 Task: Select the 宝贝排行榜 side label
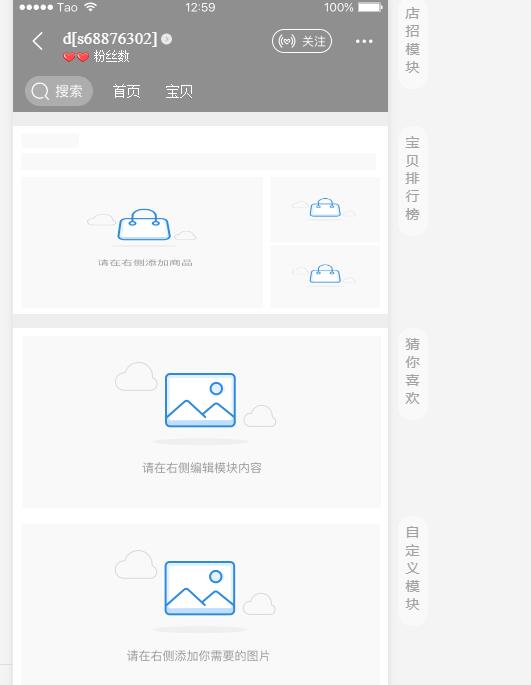point(412,178)
